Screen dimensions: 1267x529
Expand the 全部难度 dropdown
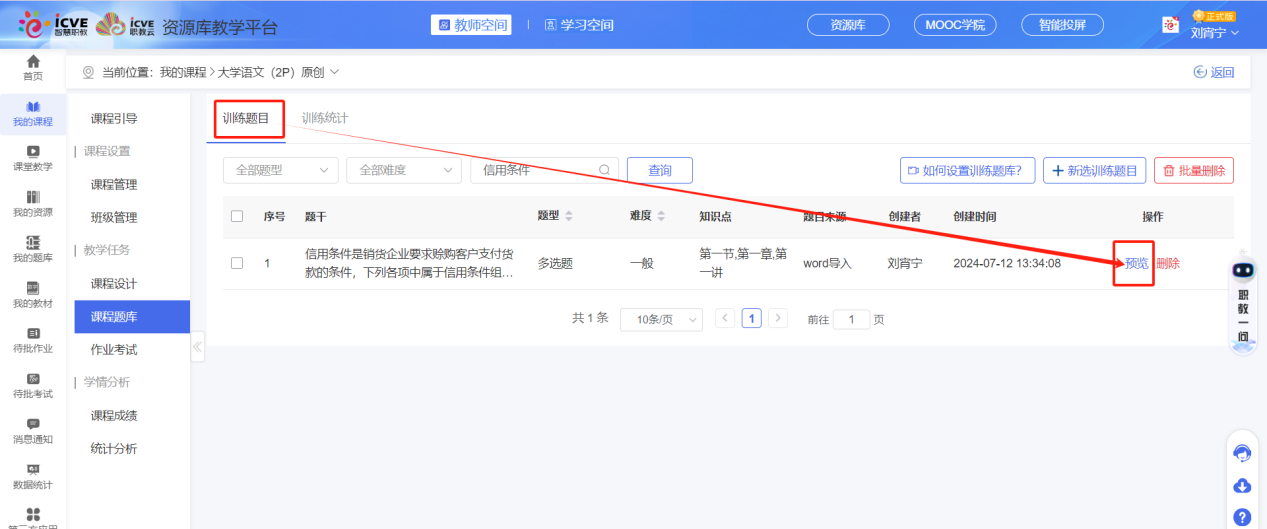coord(404,170)
